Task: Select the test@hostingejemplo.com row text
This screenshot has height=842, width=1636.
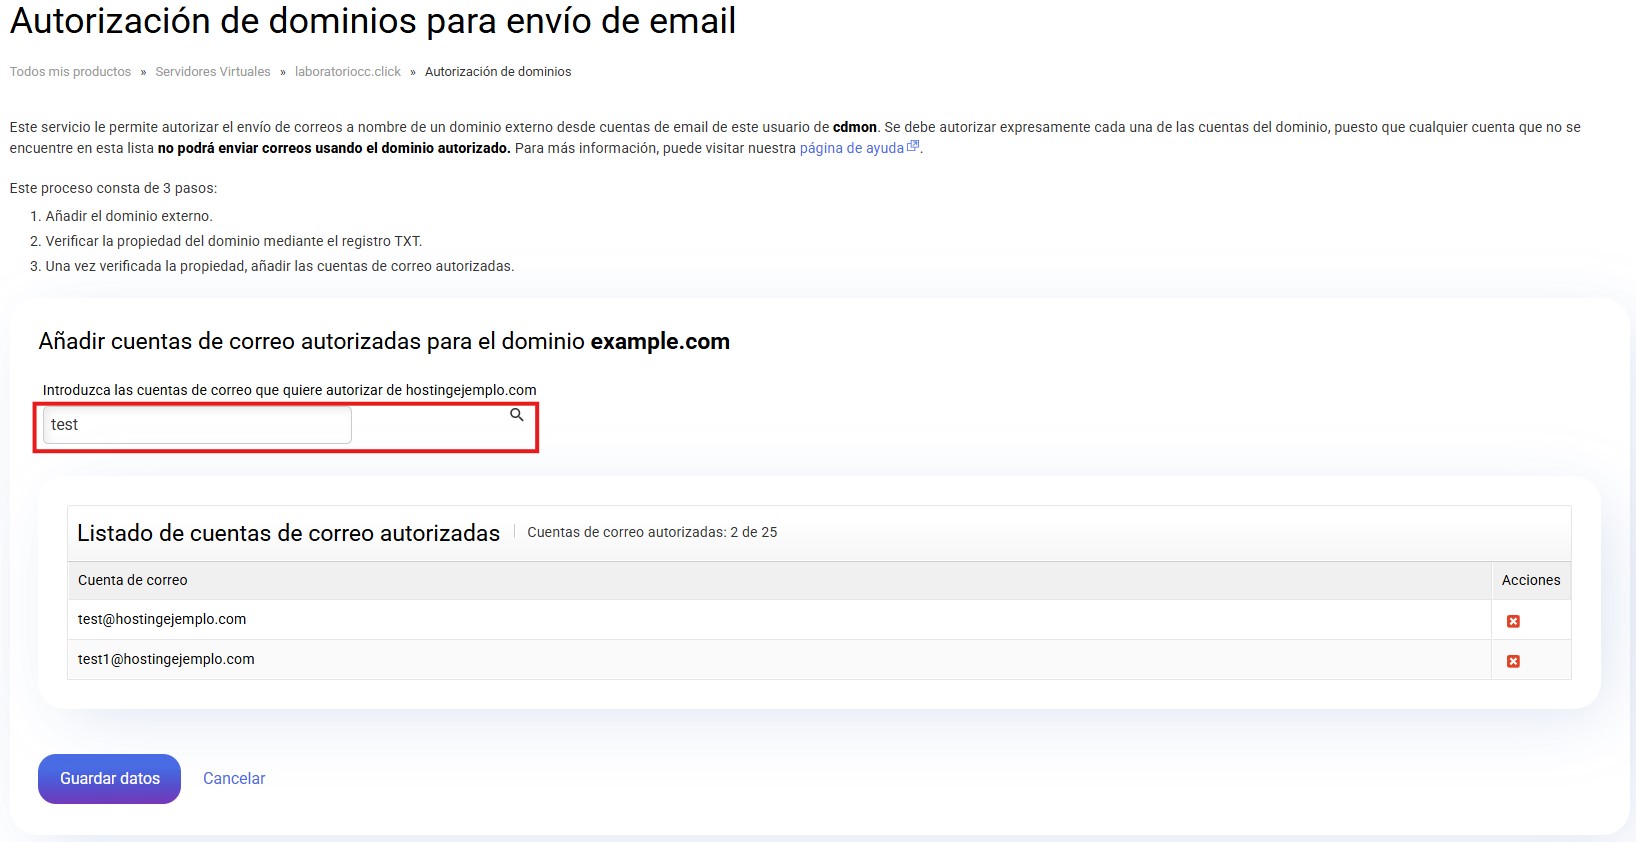Action: coord(162,619)
